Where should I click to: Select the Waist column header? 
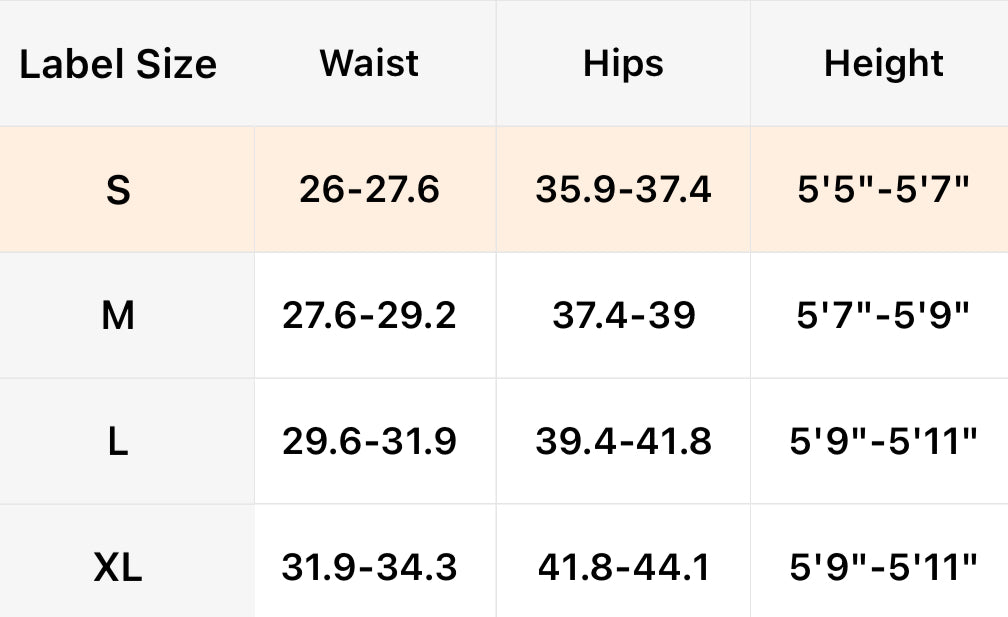tap(370, 64)
